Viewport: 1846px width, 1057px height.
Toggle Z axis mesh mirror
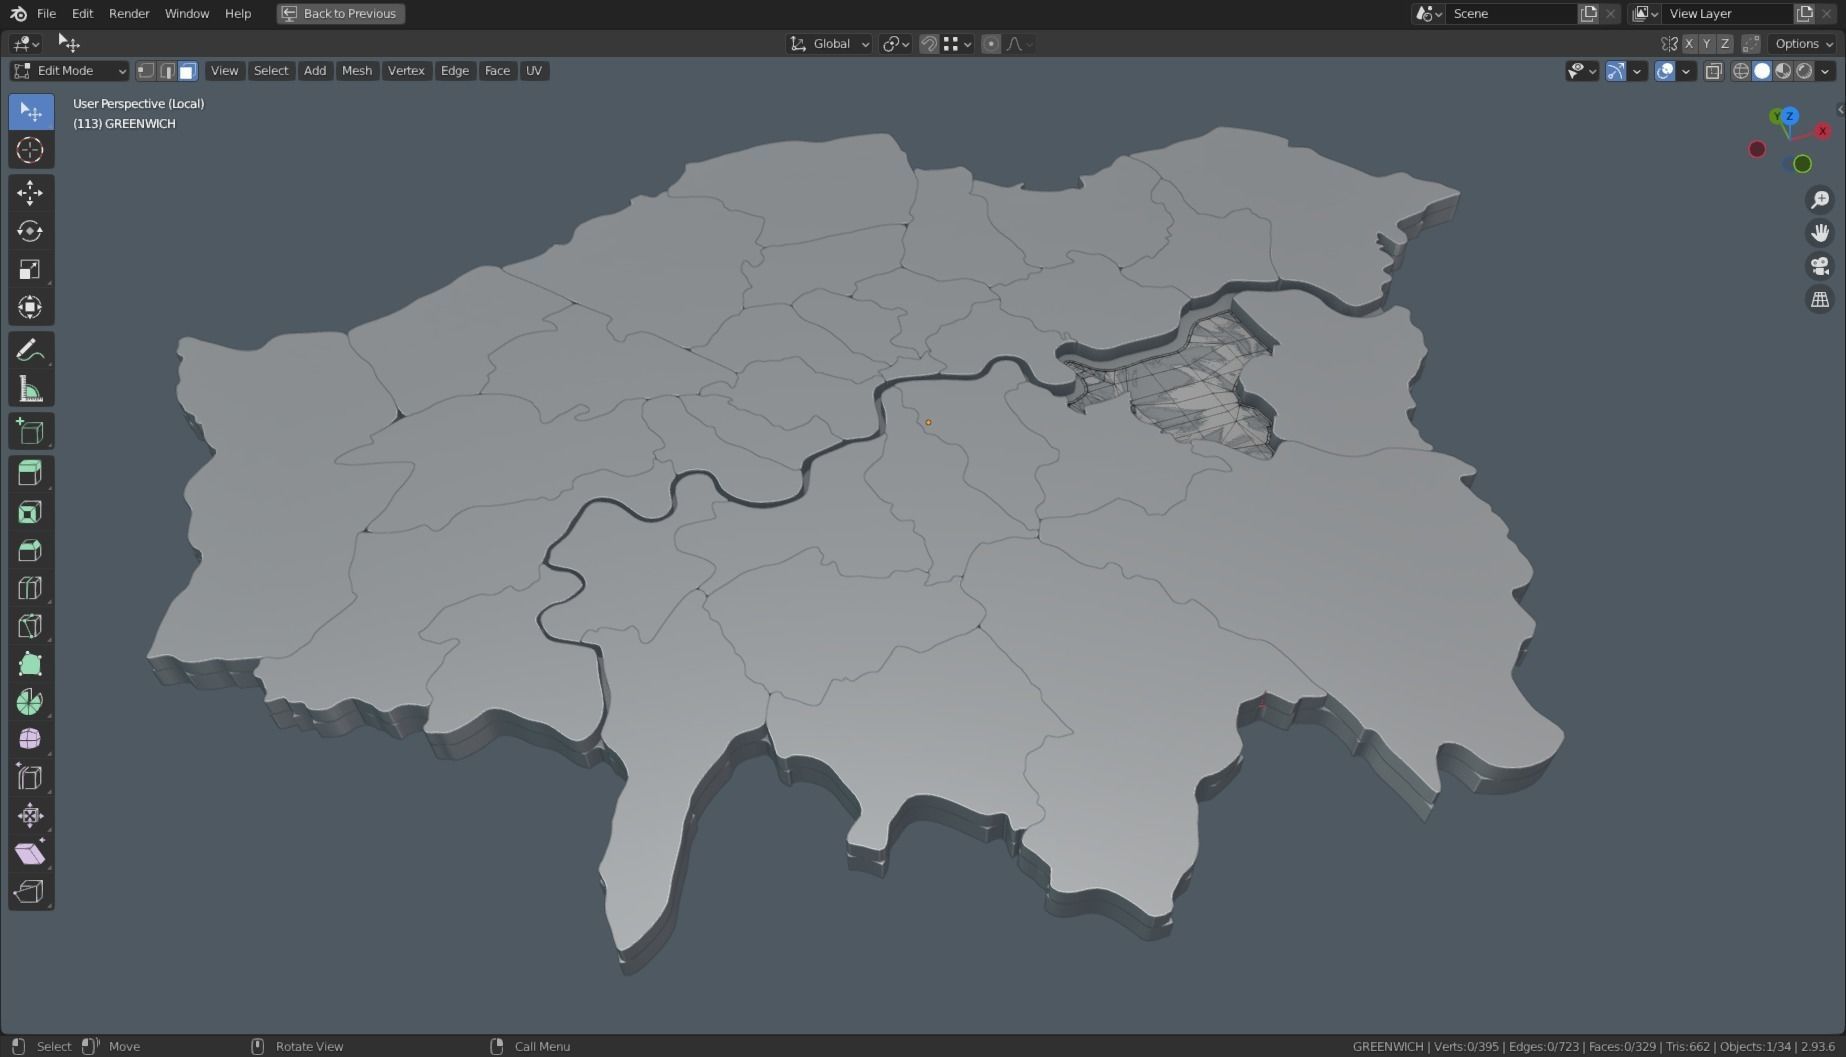point(1725,44)
